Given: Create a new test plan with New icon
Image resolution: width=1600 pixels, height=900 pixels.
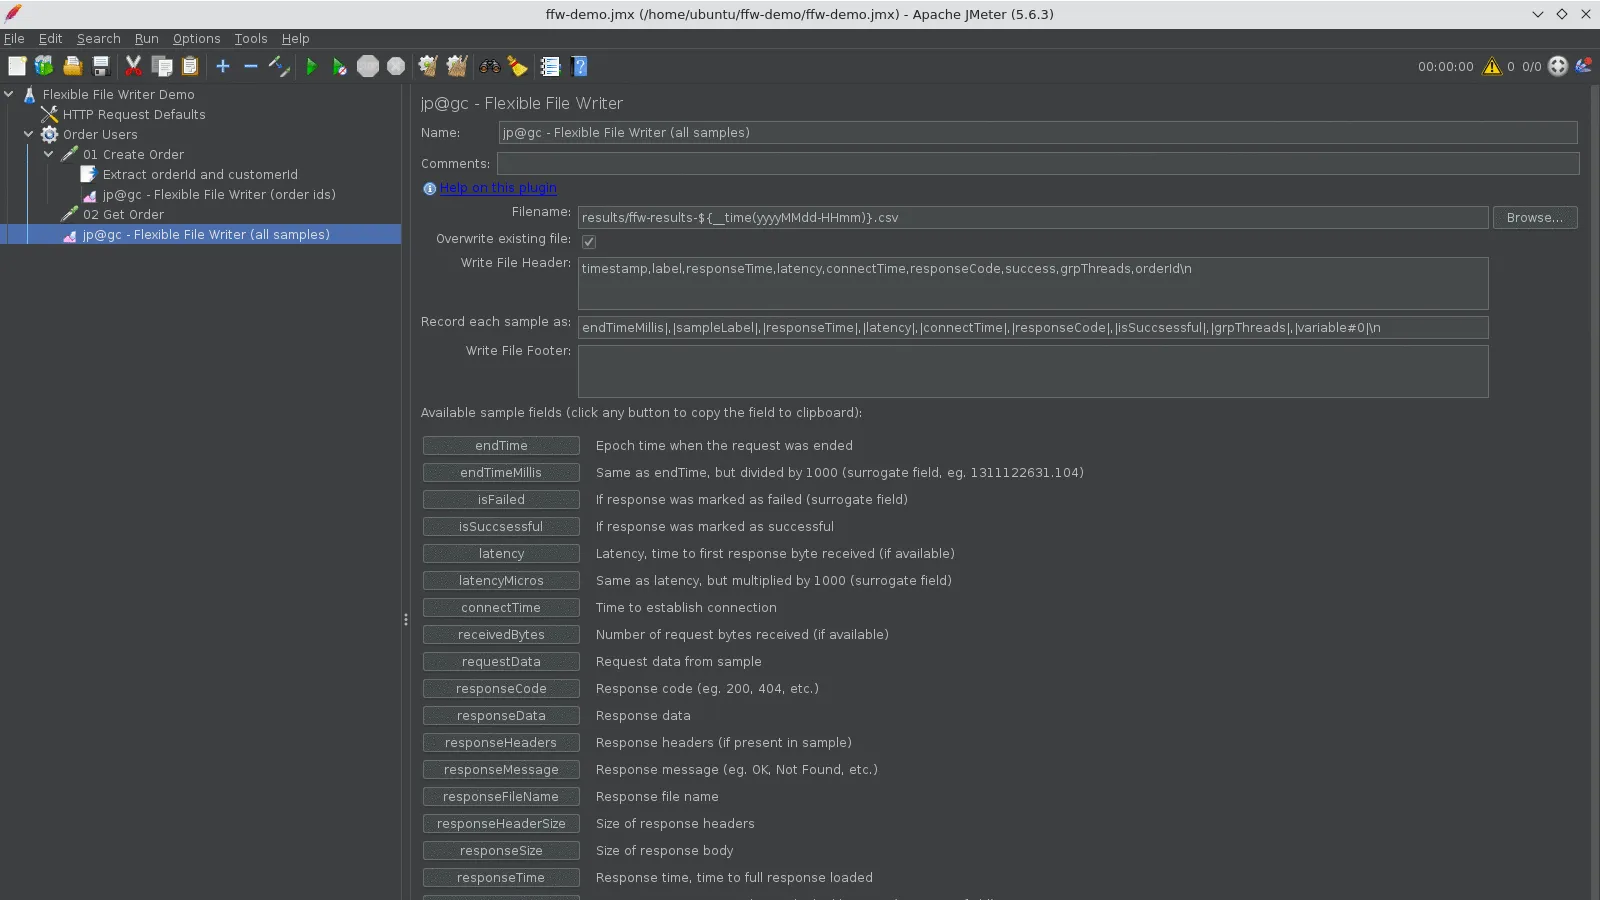Looking at the screenshot, I should click(x=17, y=66).
